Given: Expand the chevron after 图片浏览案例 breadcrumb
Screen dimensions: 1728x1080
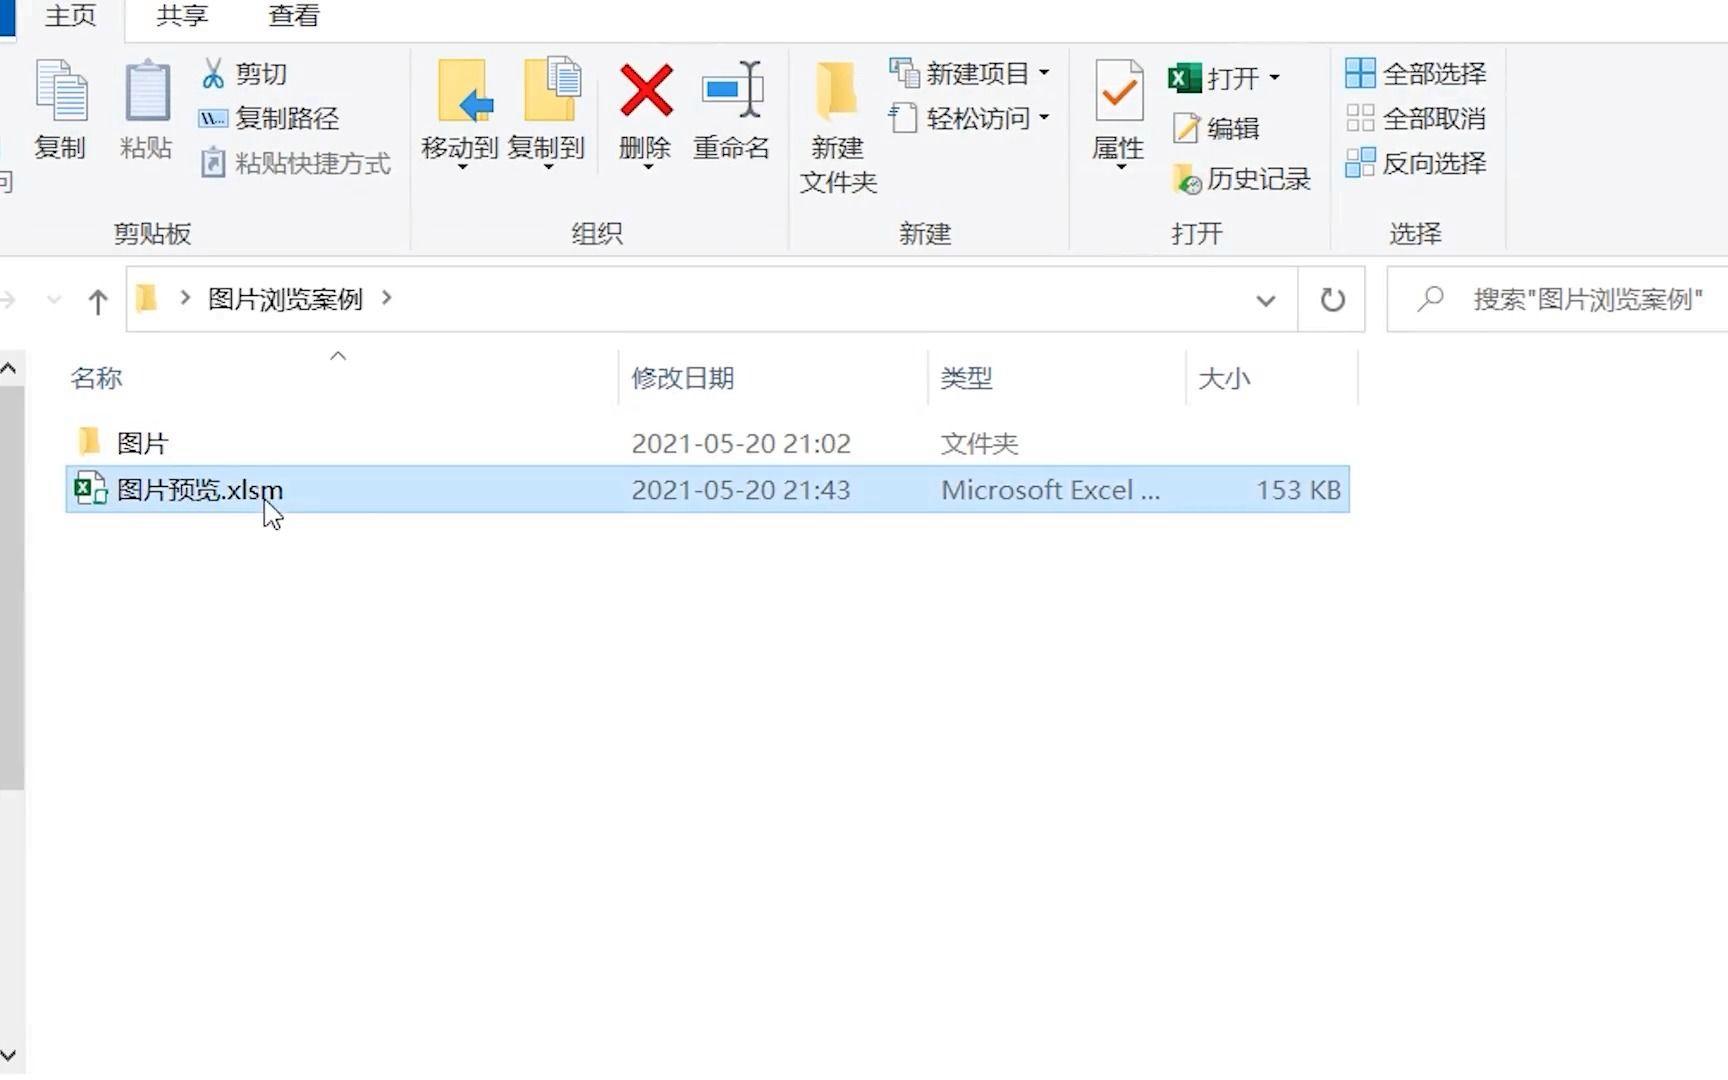Looking at the screenshot, I should tap(387, 298).
